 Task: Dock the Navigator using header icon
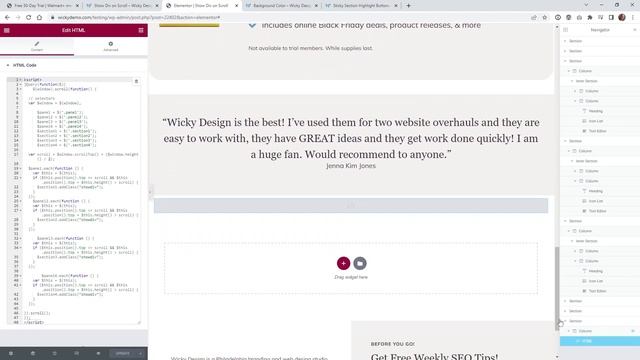tap(565, 30)
